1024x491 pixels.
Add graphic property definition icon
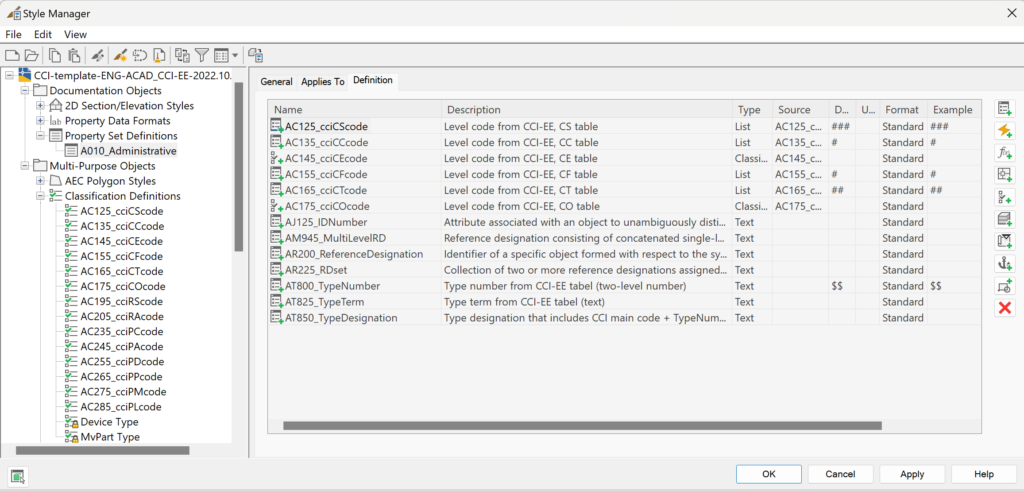click(1005, 286)
